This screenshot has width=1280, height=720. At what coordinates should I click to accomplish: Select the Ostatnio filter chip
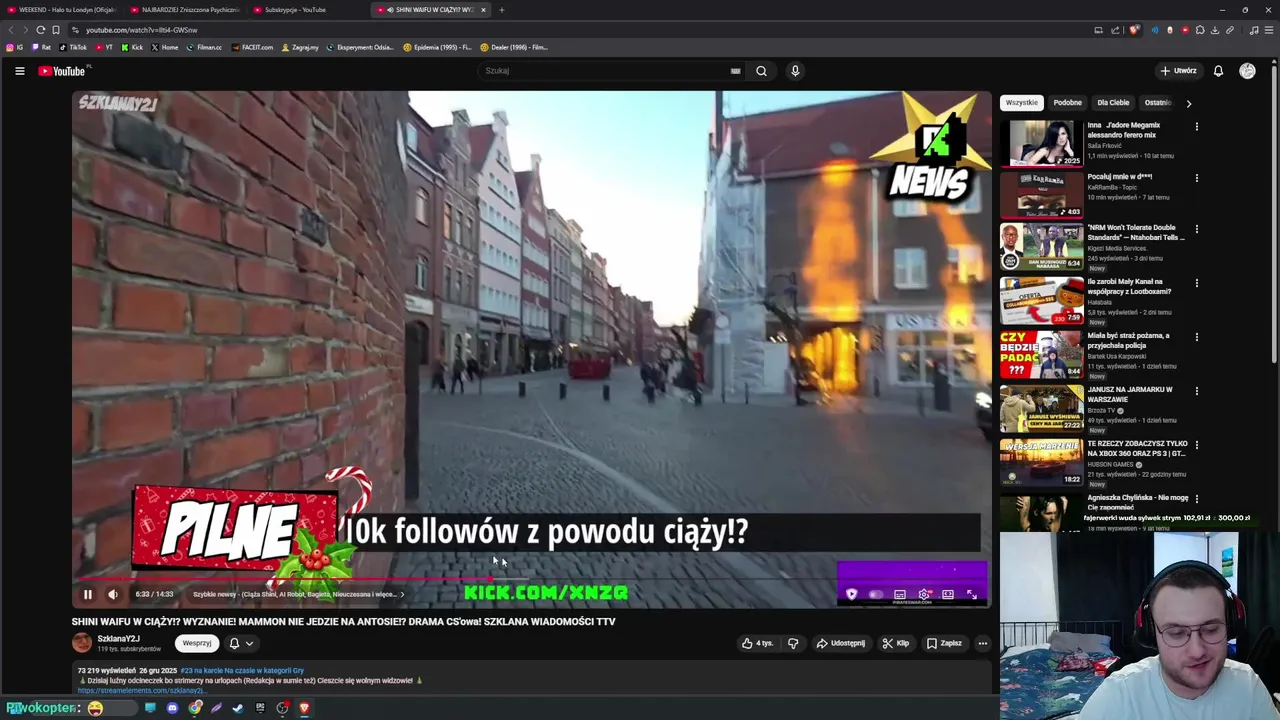pos(1158,103)
